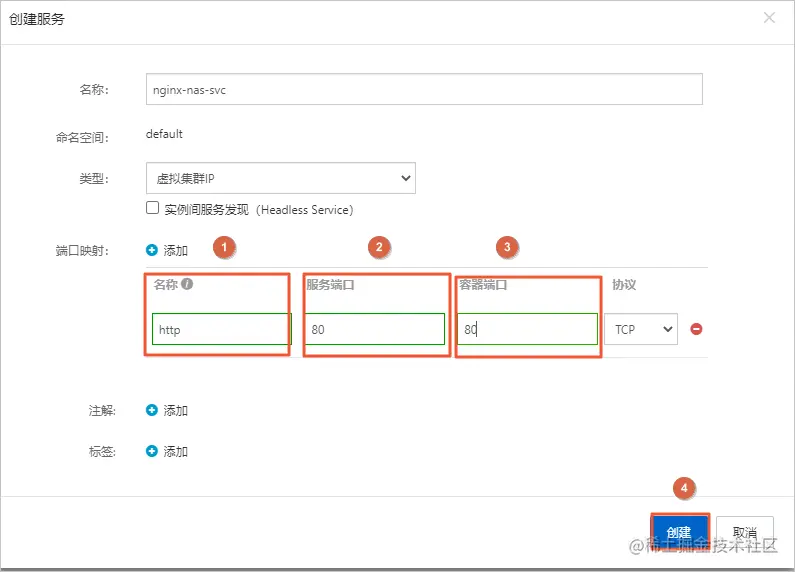
Task: Click the default namespace text
Action: pyautogui.click(x=164, y=134)
